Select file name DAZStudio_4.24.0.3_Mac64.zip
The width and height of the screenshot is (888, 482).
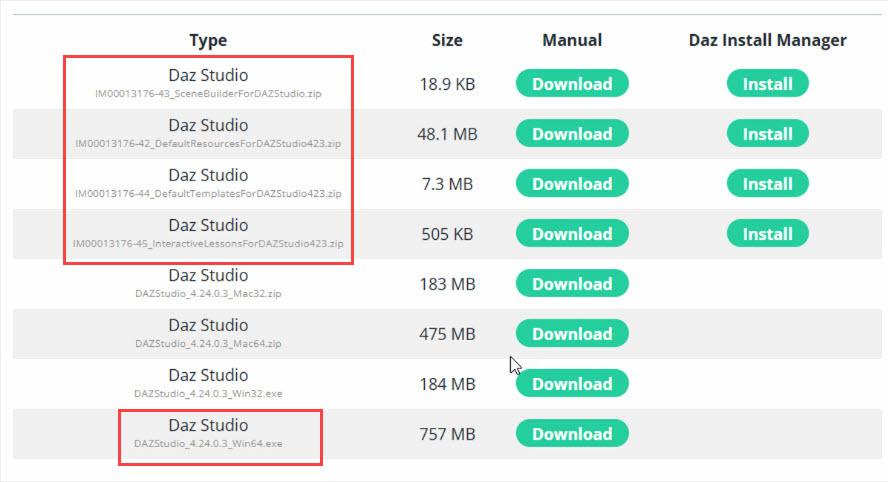click(208, 343)
